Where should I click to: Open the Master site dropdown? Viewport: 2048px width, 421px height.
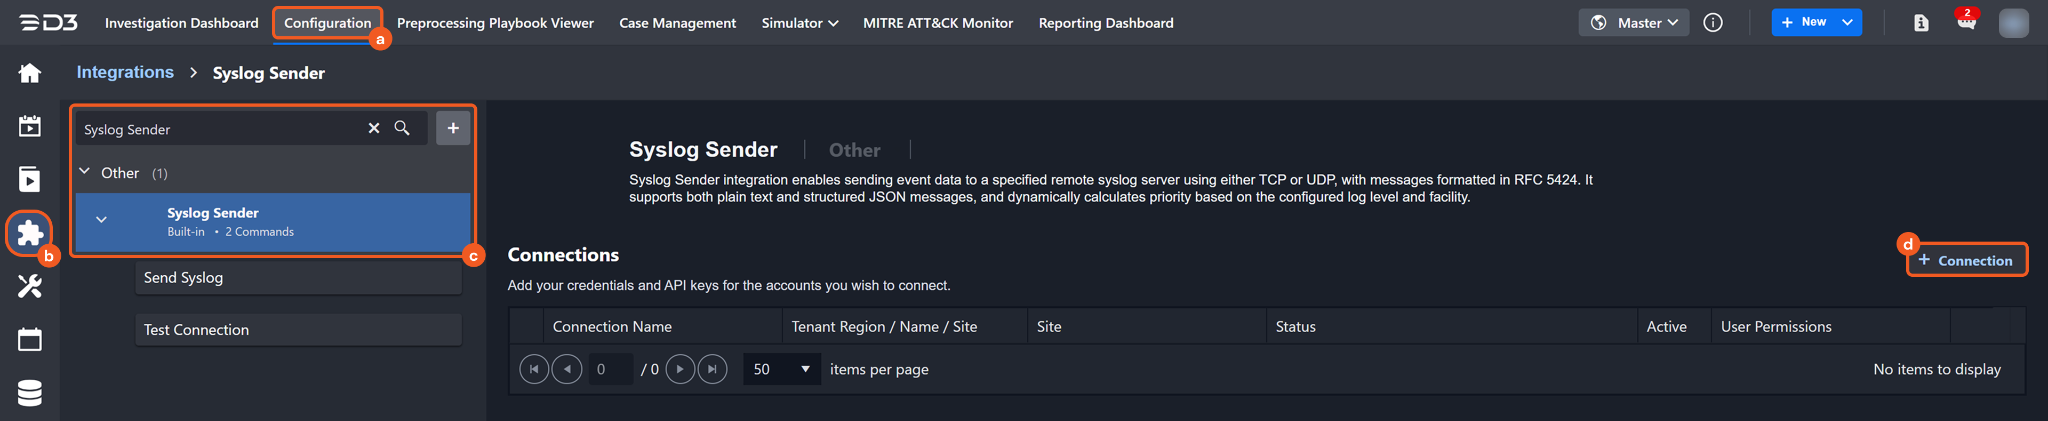[1634, 22]
